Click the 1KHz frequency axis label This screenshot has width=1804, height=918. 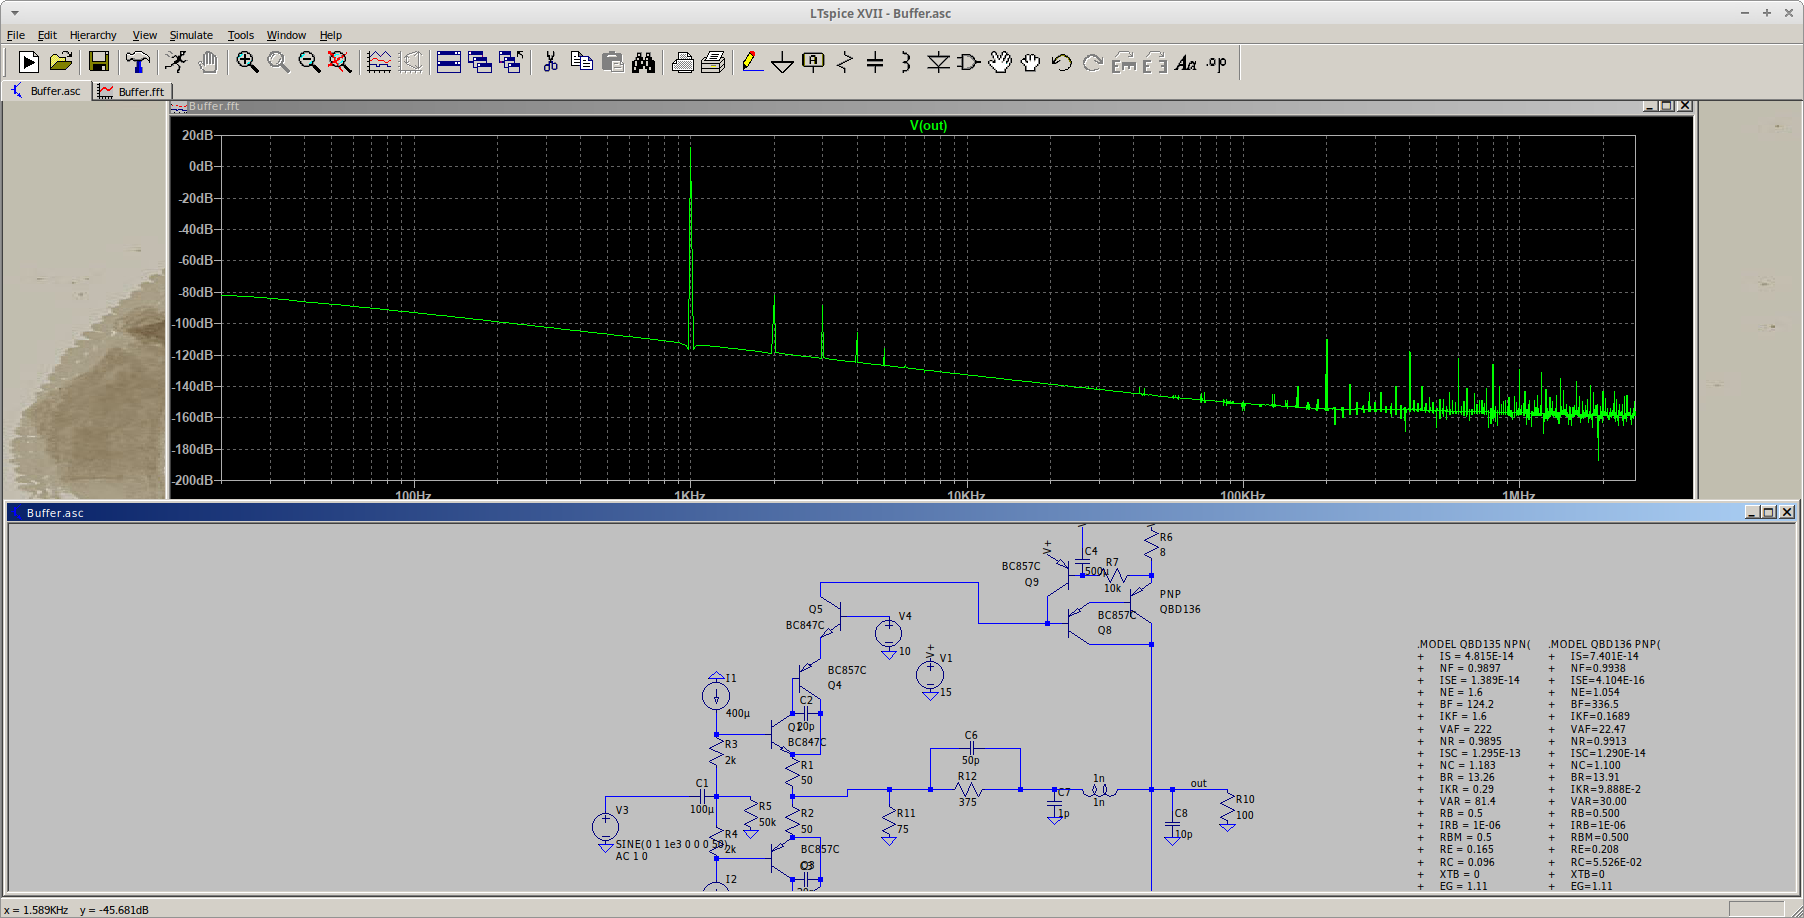tap(689, 495)
